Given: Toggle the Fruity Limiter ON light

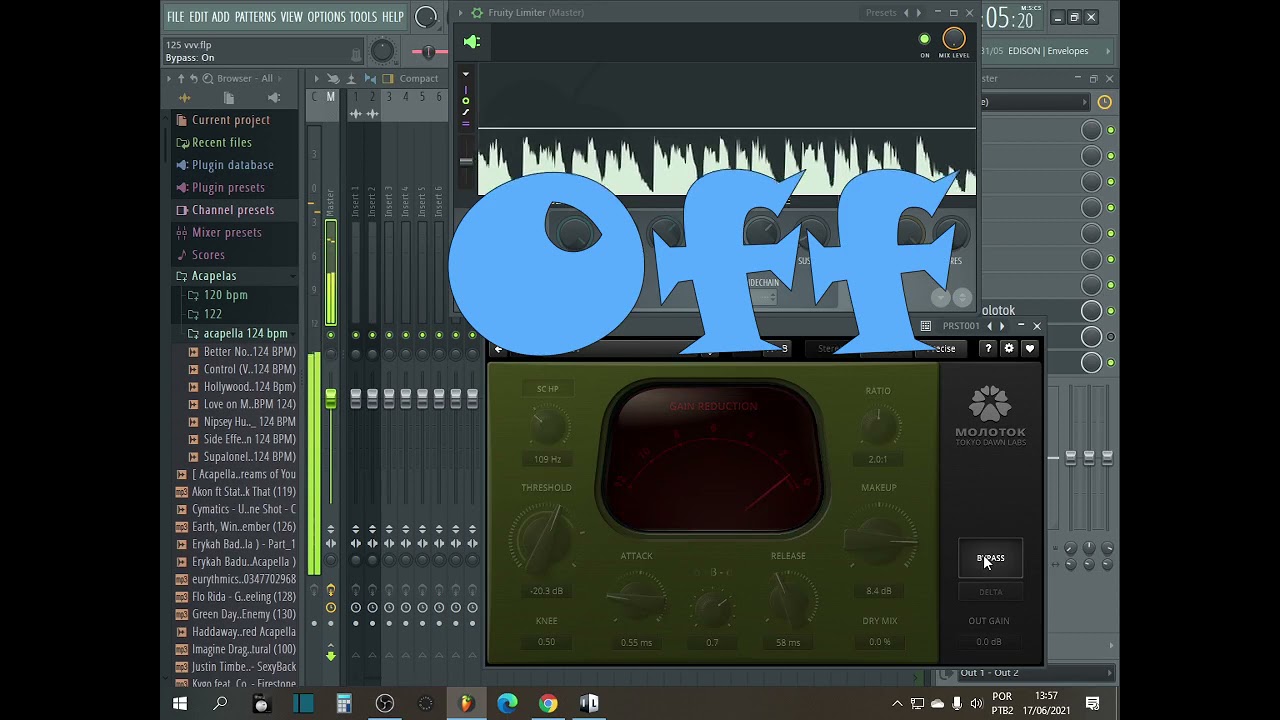Looking at the screenshot, I should point(924,40).
